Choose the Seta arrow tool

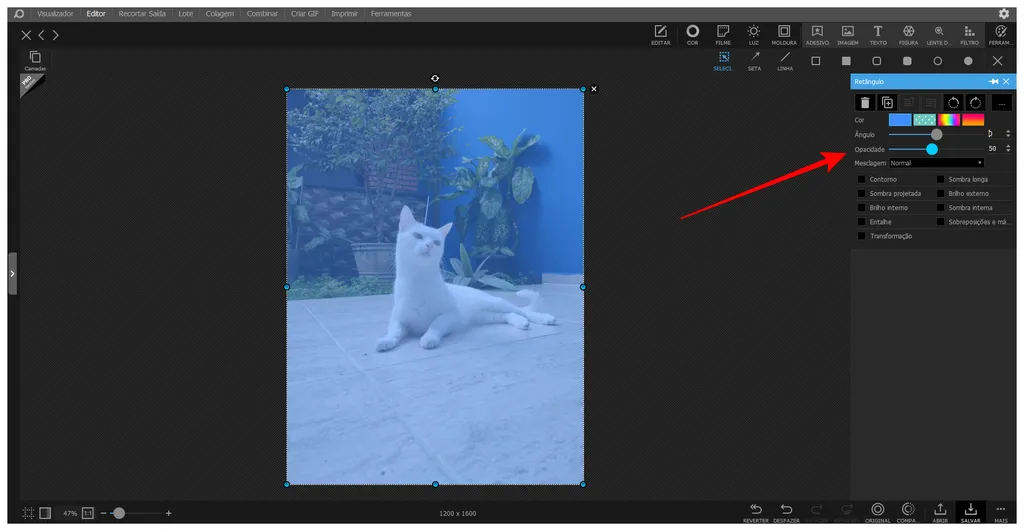click(754, 61)
